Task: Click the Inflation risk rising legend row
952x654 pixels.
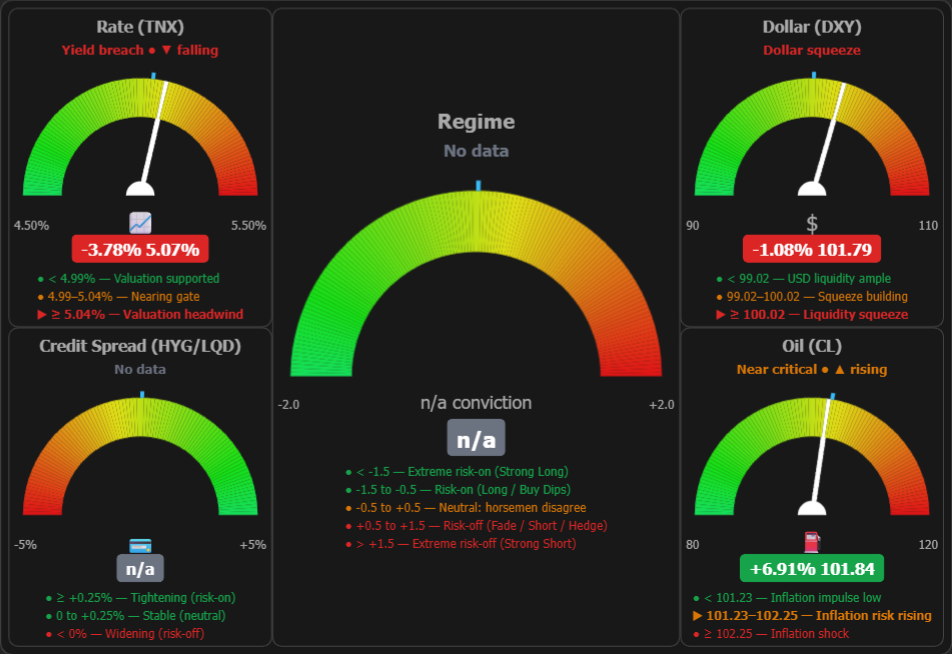Action: tap(812, 616)
